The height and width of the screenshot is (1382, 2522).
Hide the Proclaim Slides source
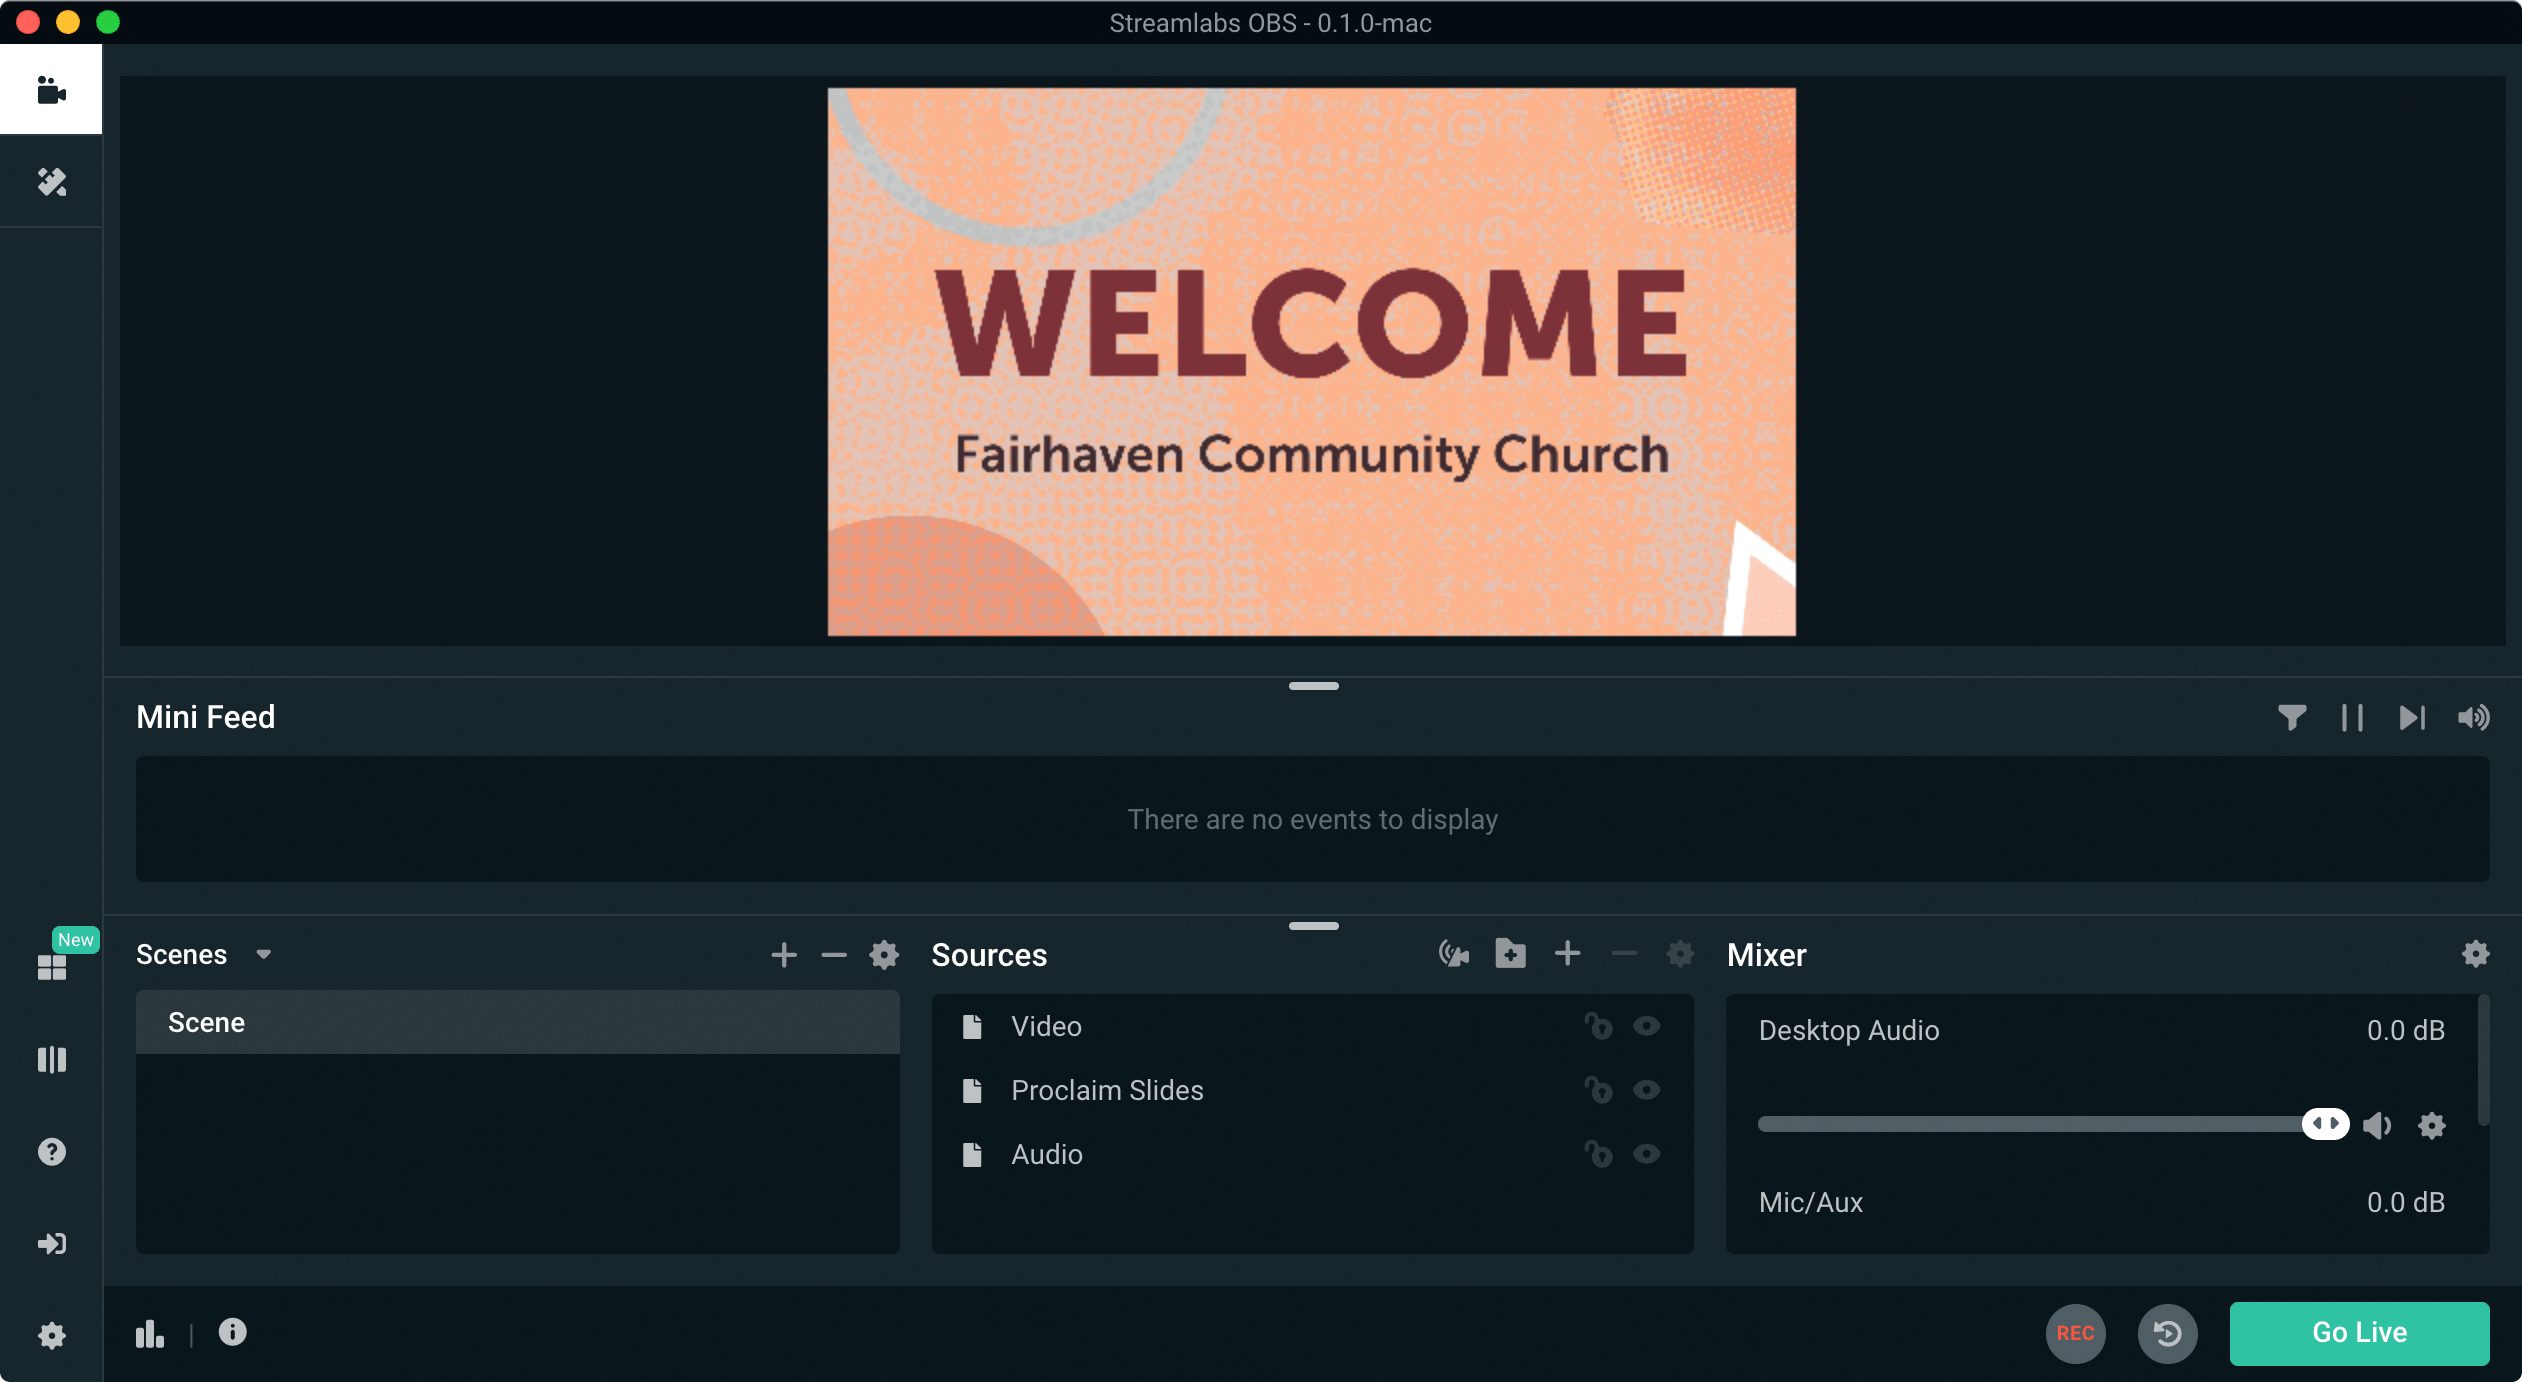coord(1647,1090)
